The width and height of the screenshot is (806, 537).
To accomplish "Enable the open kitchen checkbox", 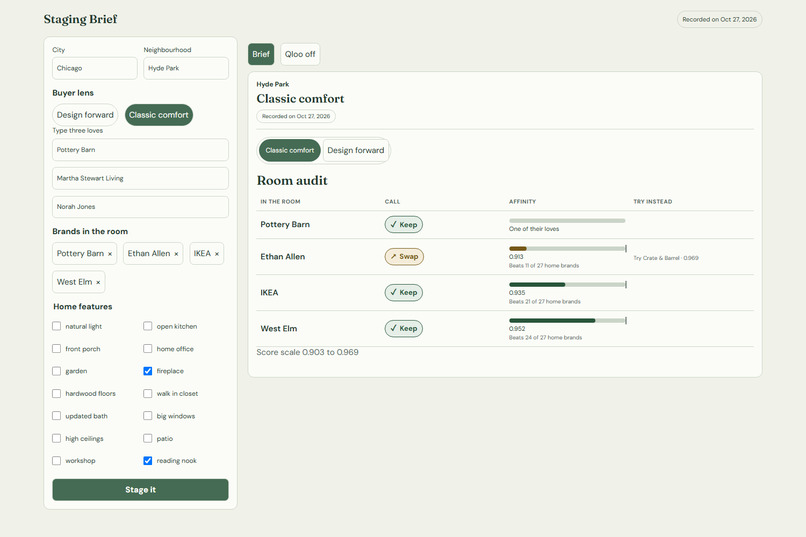I will coord(148,326).
